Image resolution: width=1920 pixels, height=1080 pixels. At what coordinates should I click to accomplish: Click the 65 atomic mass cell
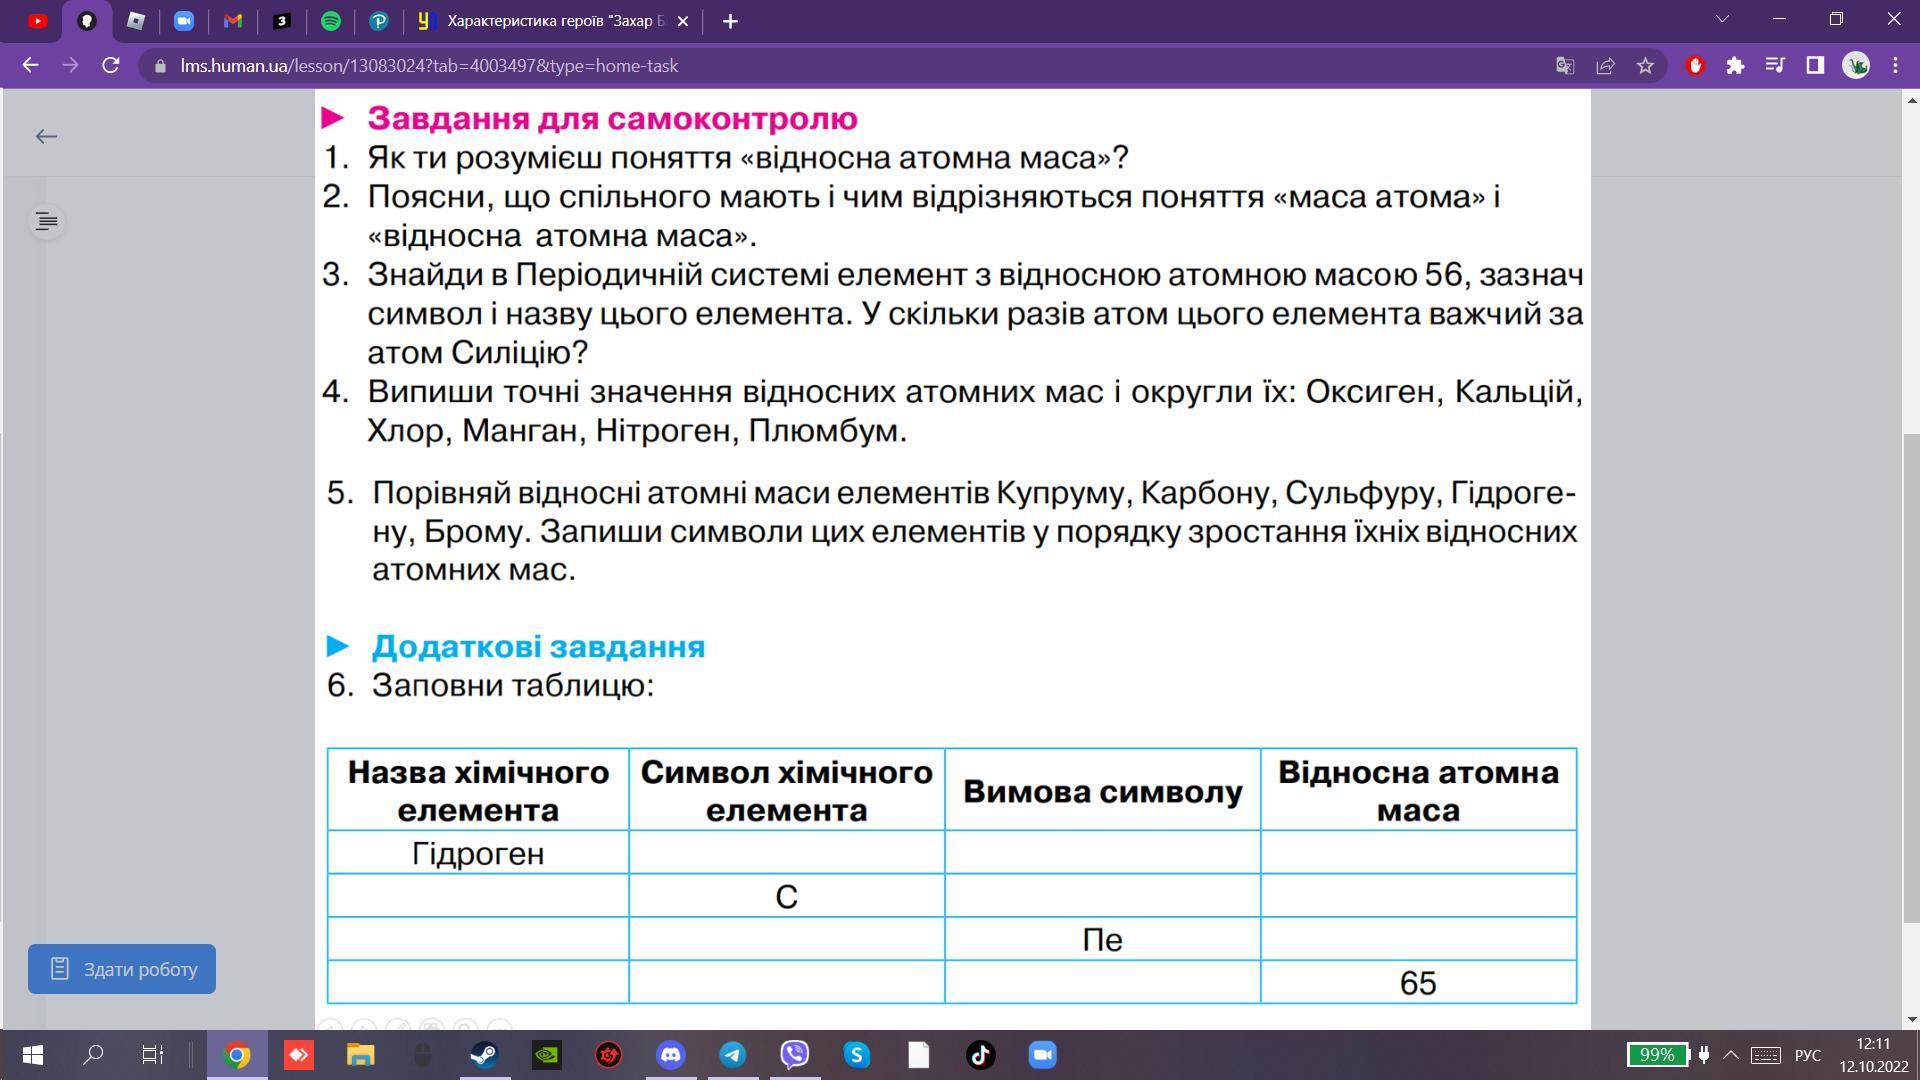tap(1418, 982)
